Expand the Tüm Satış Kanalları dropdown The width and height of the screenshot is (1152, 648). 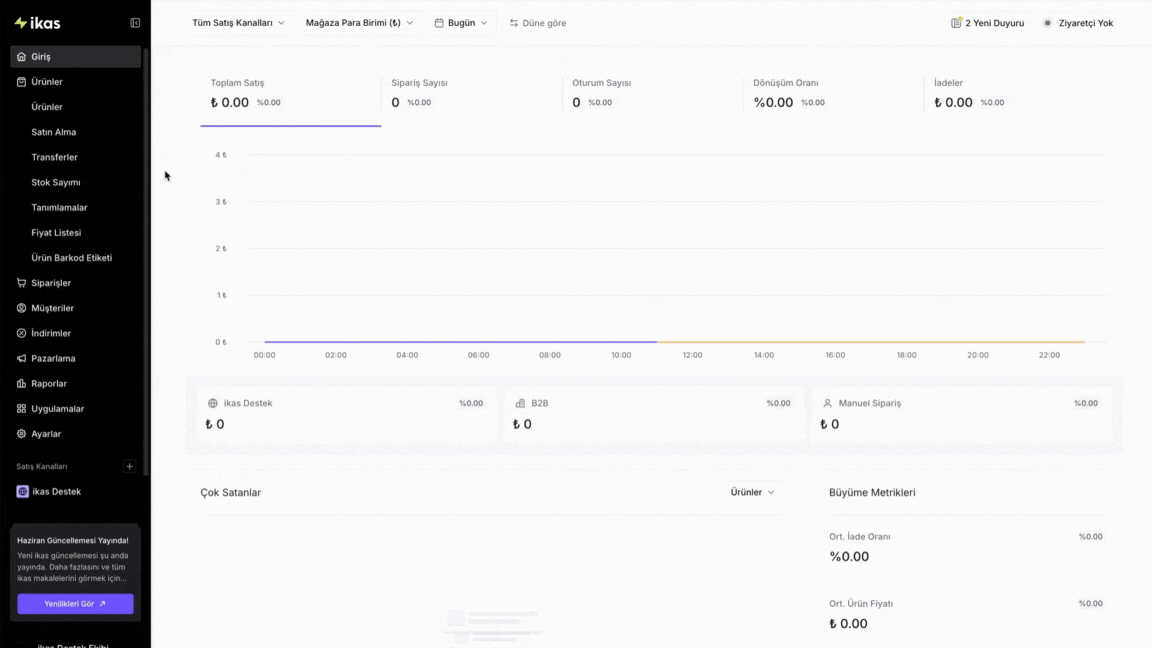(238, 23)
